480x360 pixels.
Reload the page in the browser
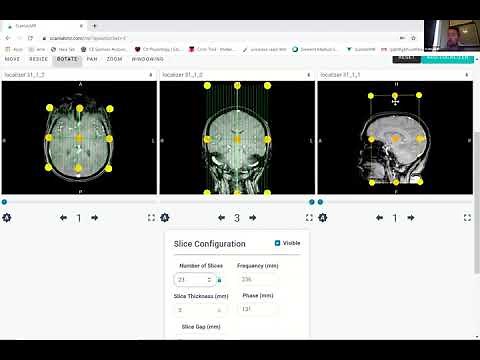point(30,38)
